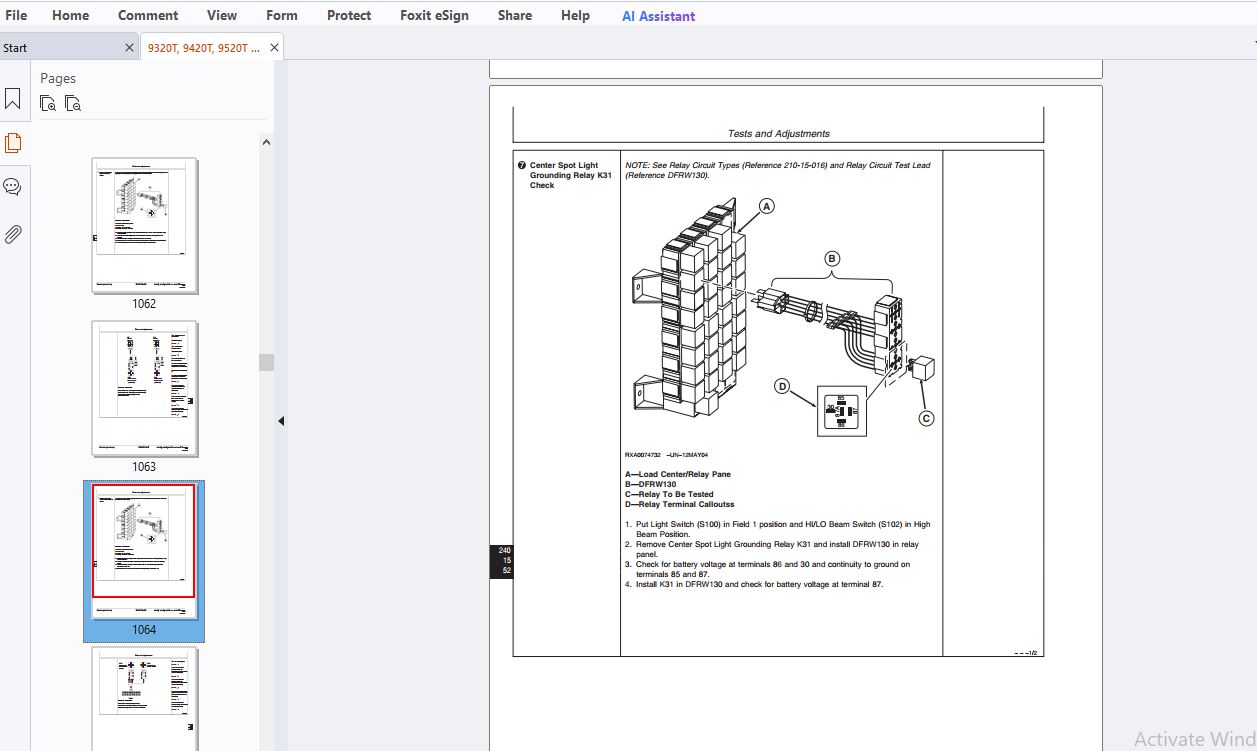Click figure reference RXA0074732 text
The image size is (1257, 751).
(667, 454)
